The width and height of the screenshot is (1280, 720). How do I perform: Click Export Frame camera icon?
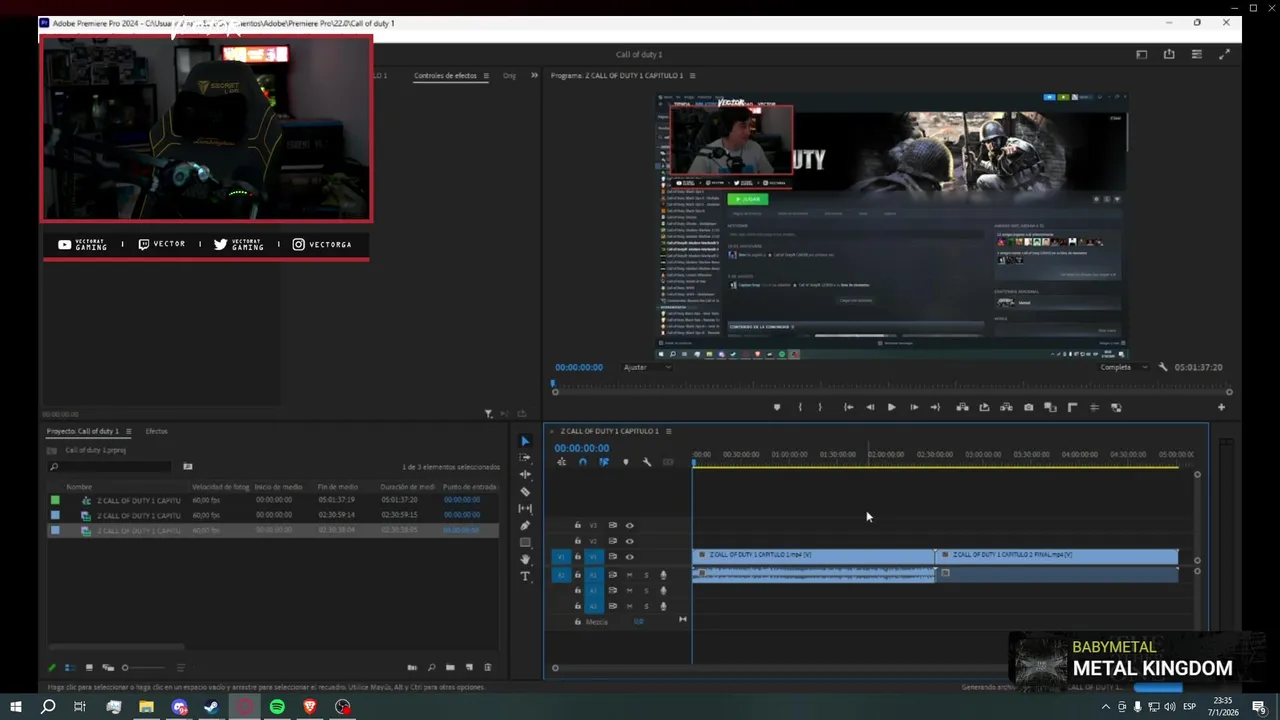tap(1028, 407)
